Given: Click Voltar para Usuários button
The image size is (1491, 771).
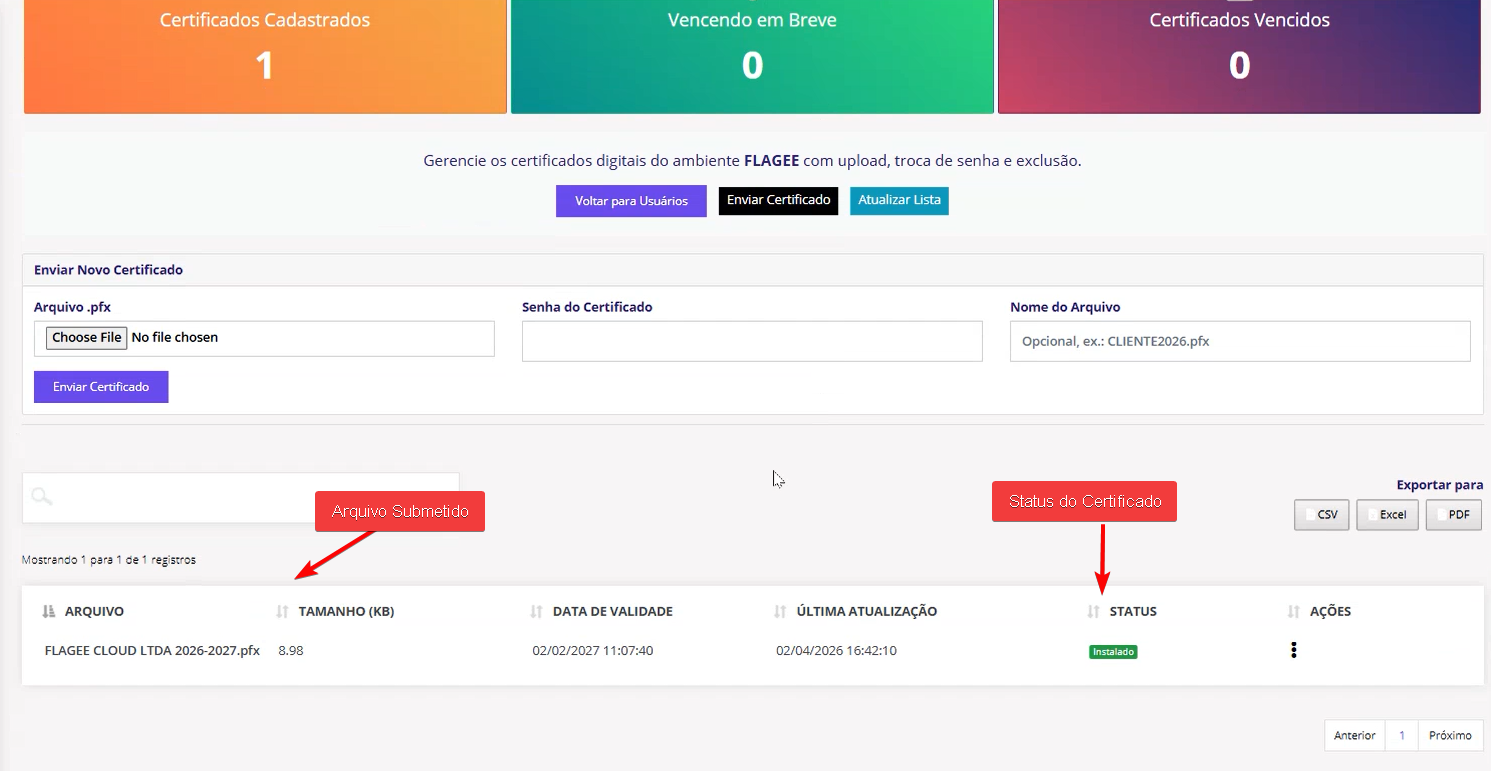Looking at the screenshot, I should pos(631,201).
